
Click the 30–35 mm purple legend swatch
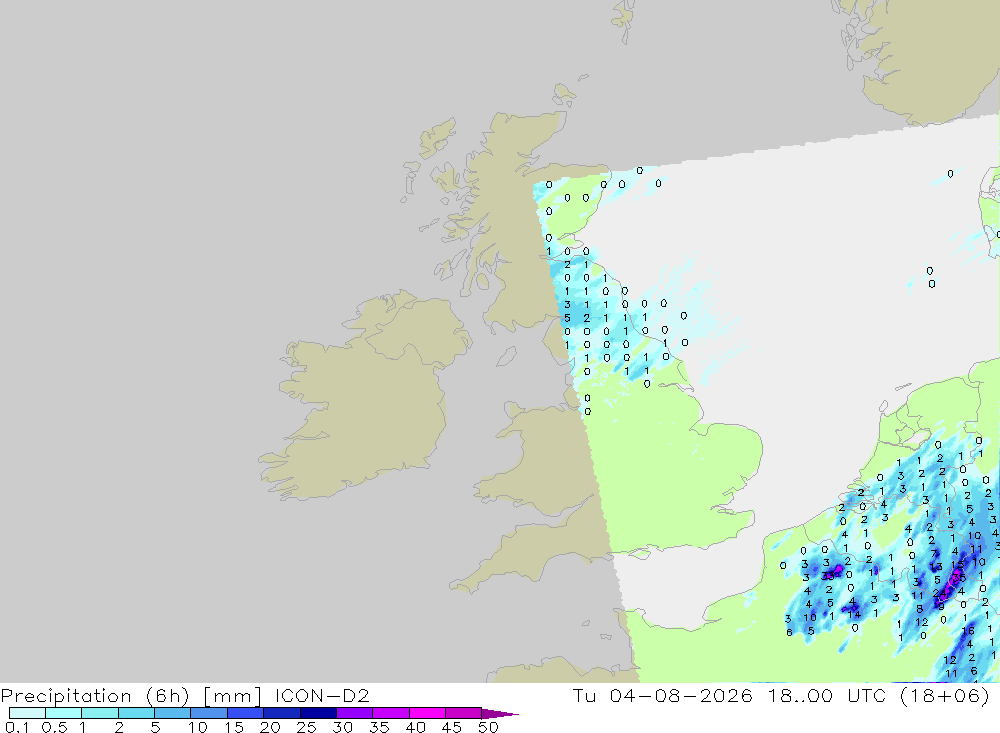point(354,713)
